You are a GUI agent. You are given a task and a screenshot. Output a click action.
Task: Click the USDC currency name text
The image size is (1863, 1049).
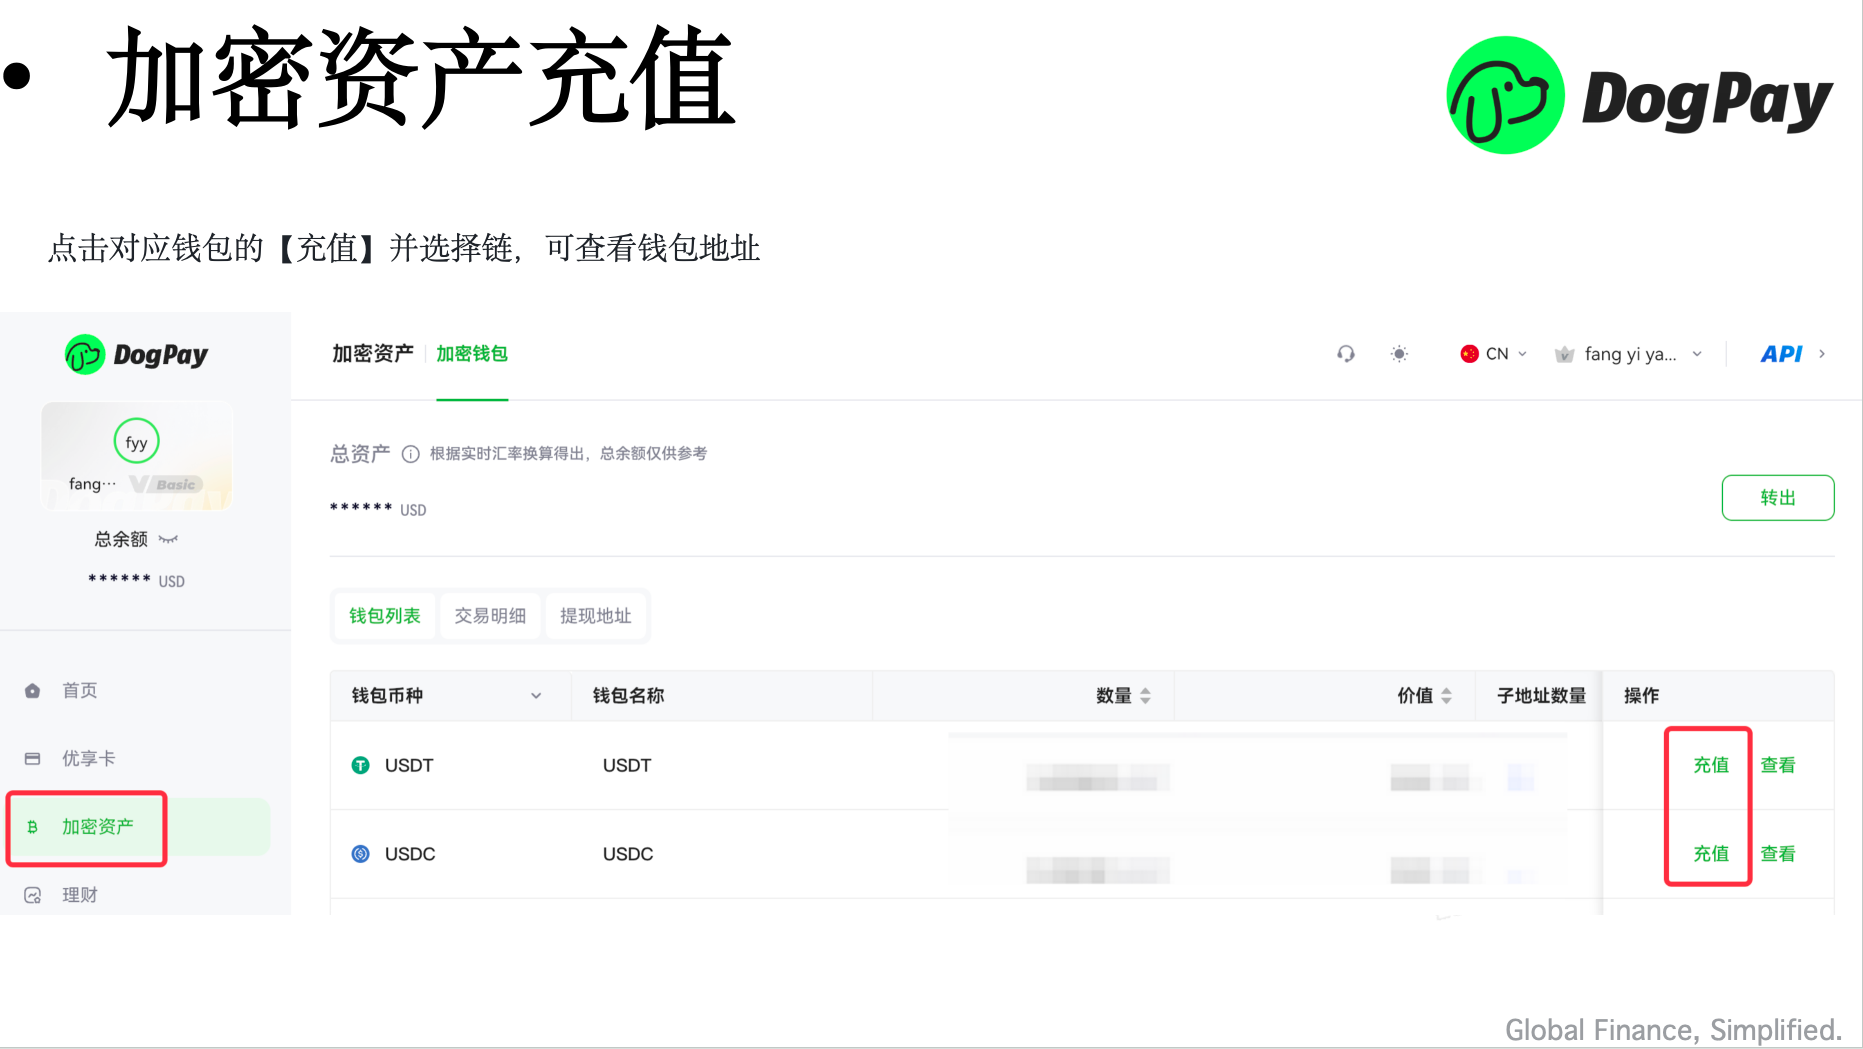(x=410, y=854)
